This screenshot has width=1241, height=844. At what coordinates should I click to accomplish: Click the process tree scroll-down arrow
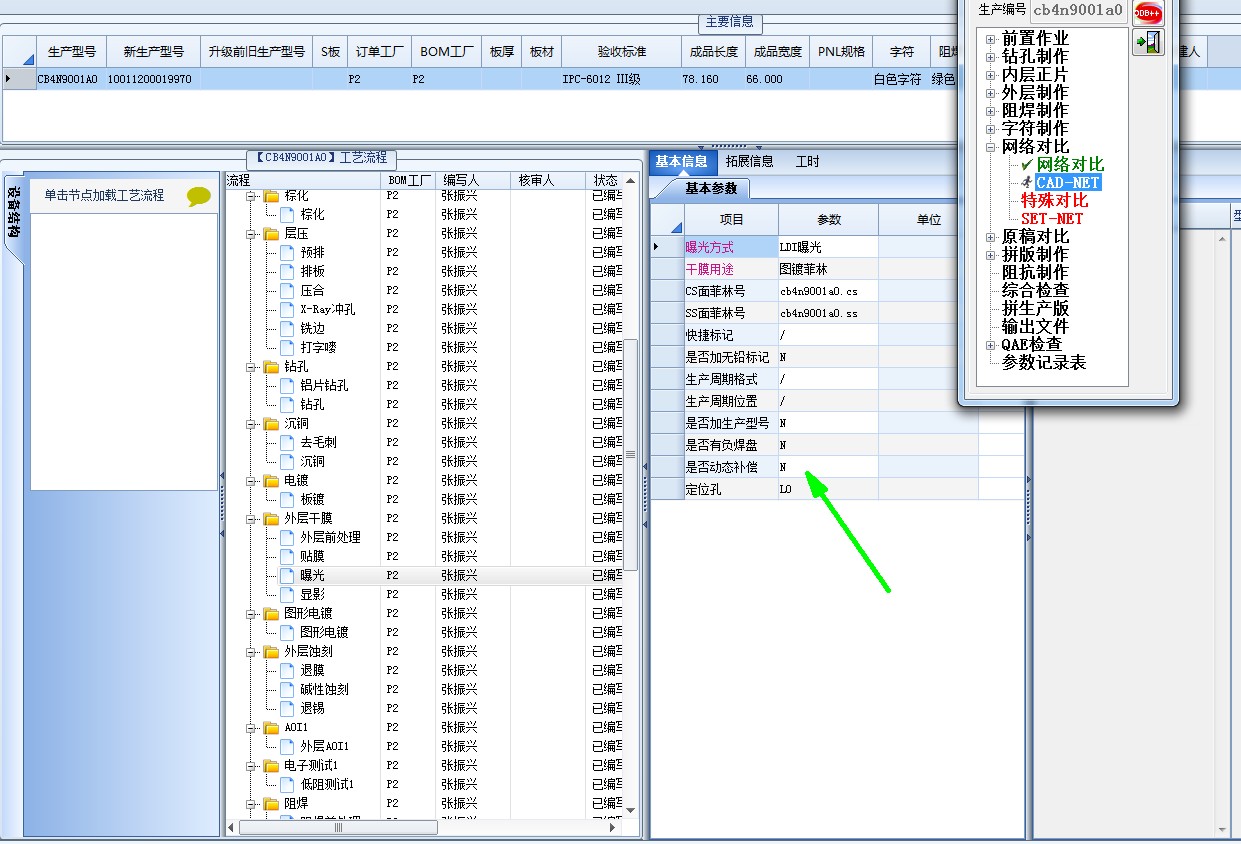click(631, 809)
